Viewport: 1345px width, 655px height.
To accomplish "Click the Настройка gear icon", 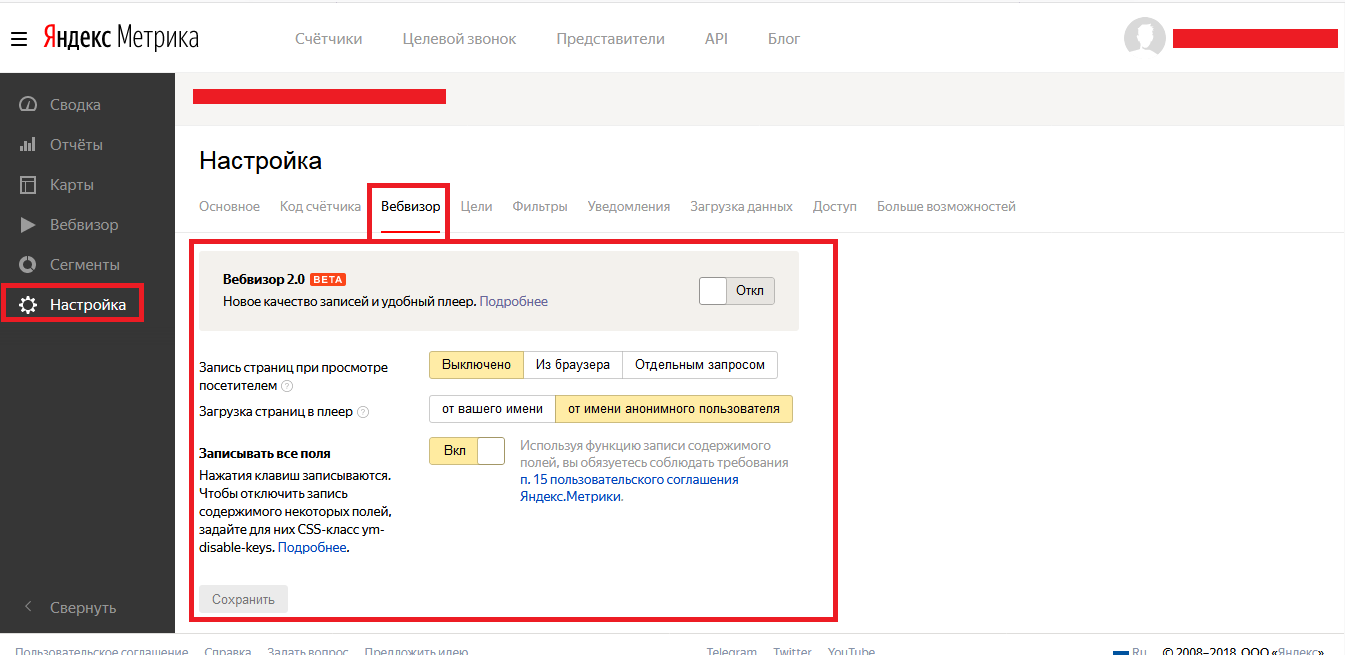I will (28, 305).
